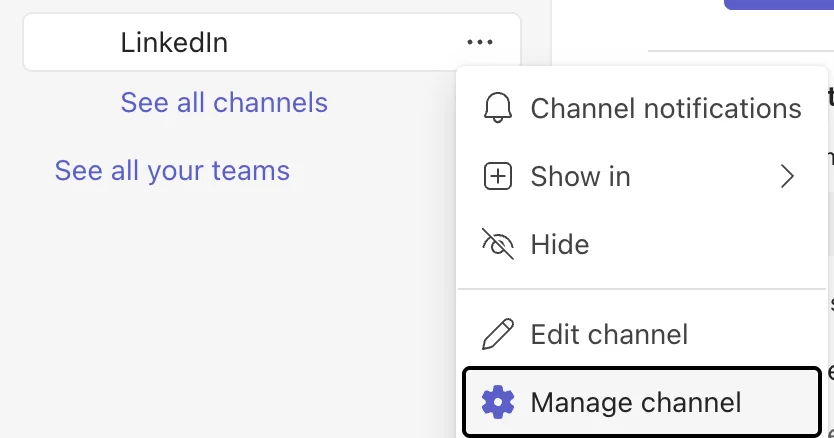Click the gear icon beside Manage channel
834x438 pixels.
coord(498,402)
